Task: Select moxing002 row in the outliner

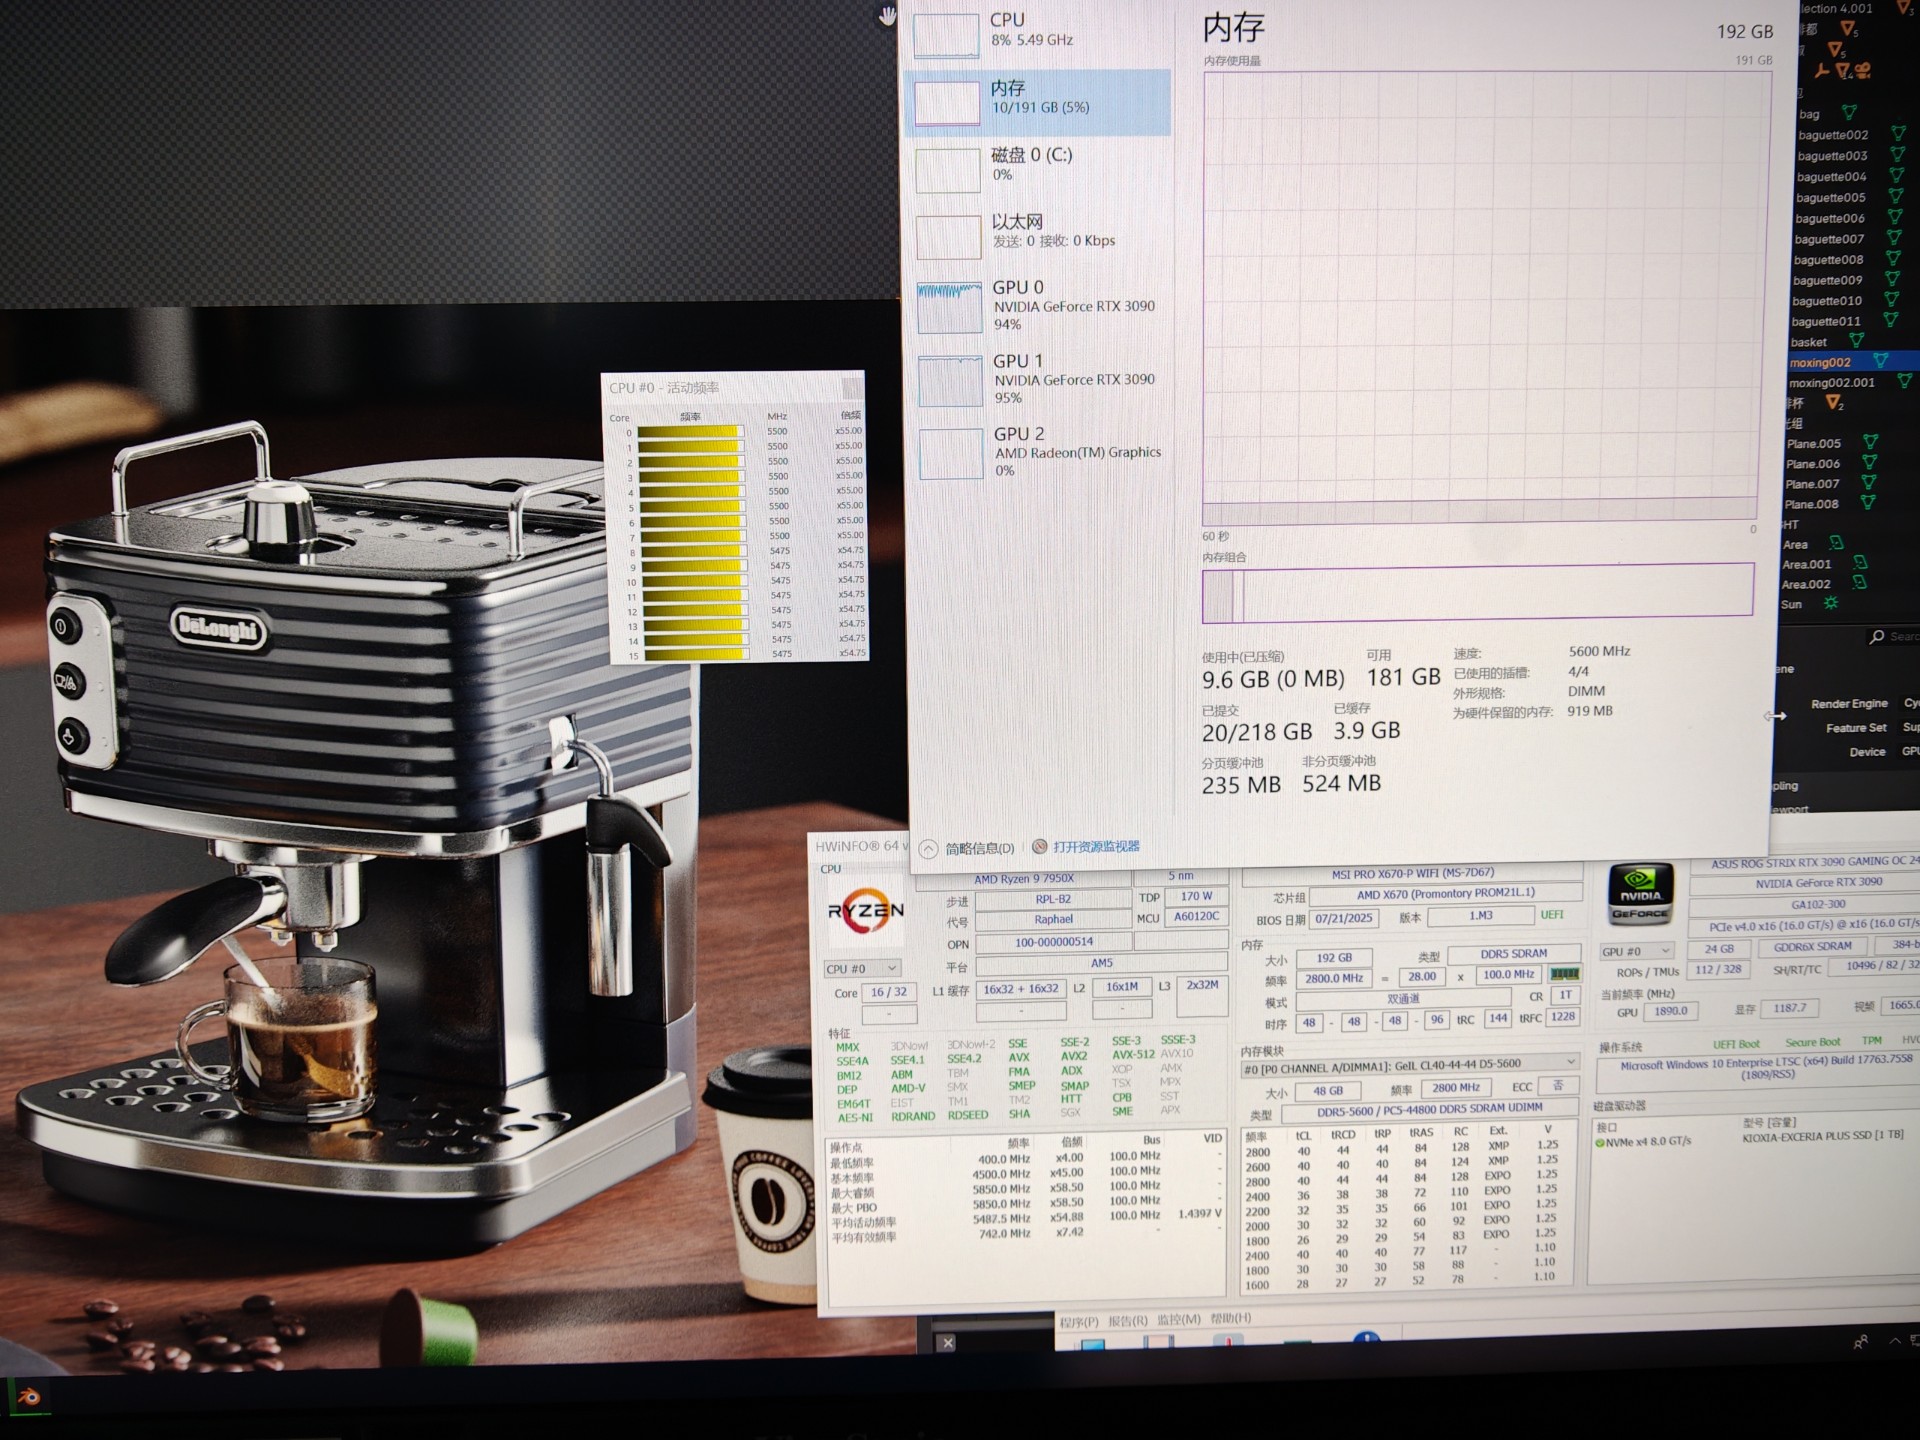Action: 1853,361
